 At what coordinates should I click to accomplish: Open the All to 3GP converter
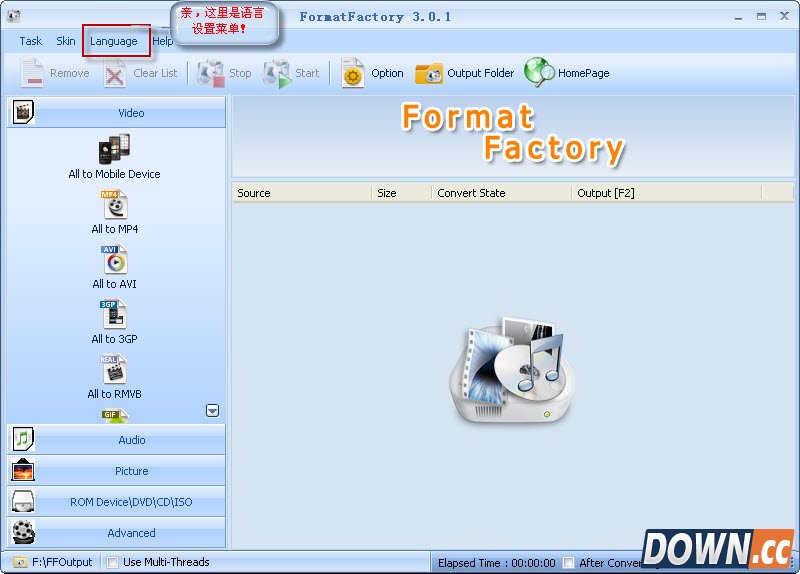[114, 315]
